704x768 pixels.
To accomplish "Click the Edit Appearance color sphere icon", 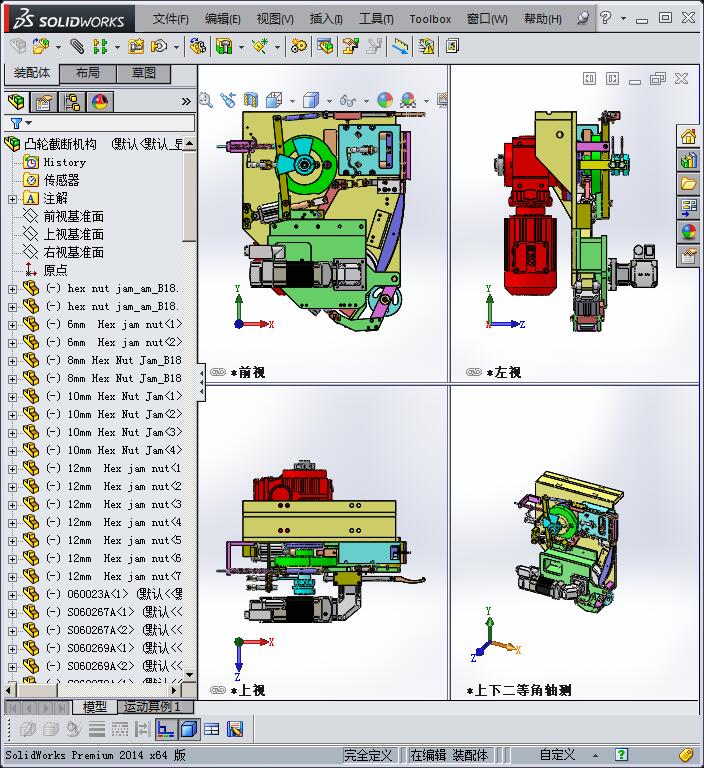I will pos(385,100).
